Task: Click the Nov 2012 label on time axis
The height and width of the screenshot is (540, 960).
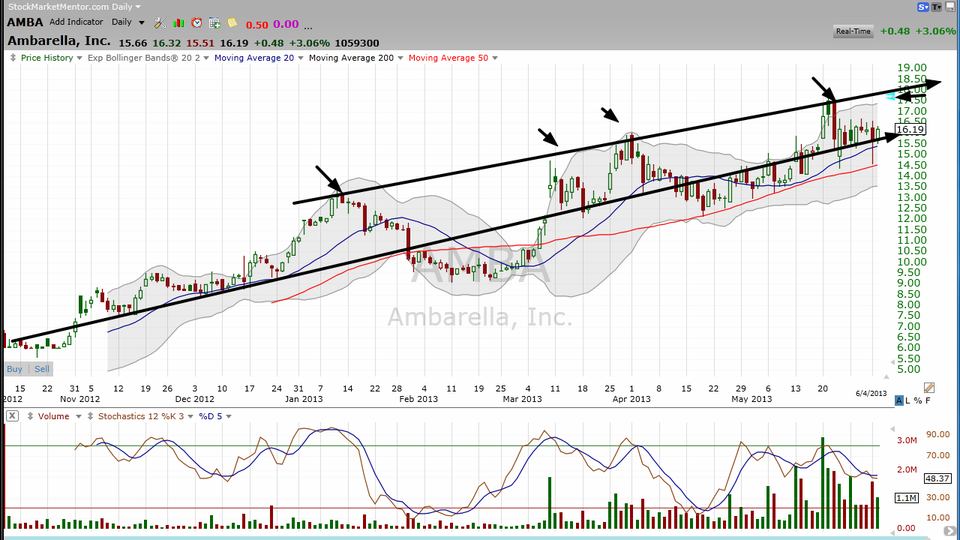Action: 80,399
